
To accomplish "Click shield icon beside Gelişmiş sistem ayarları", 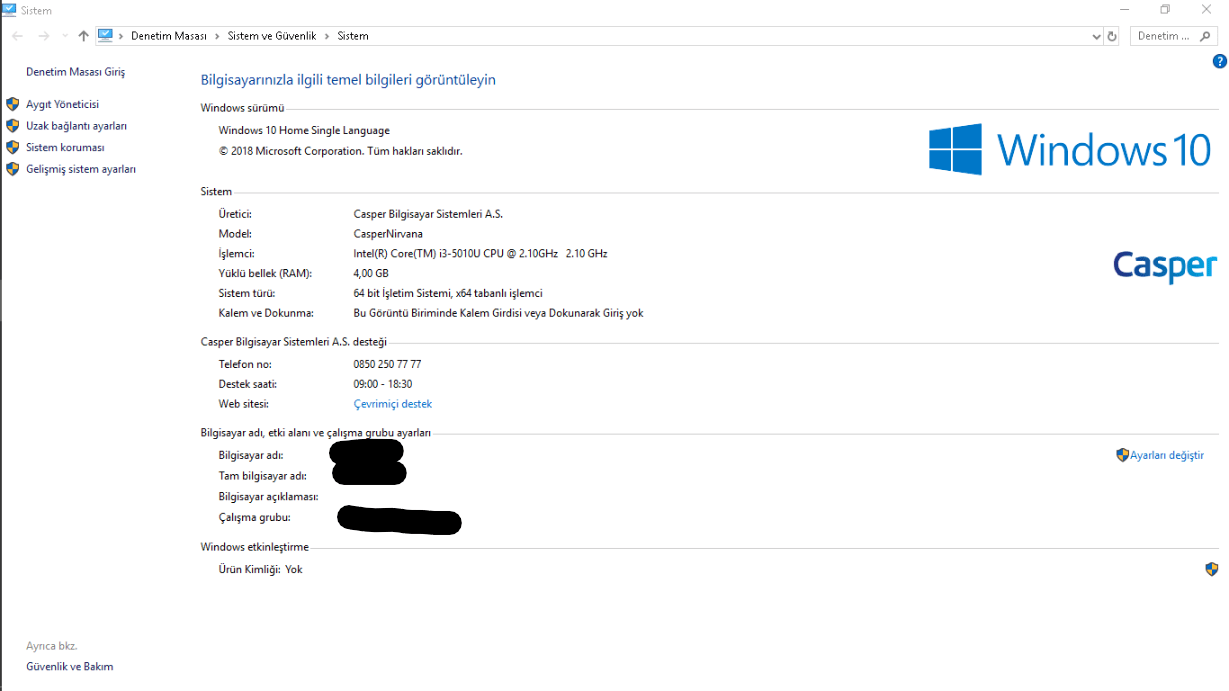I will [13, 169].
